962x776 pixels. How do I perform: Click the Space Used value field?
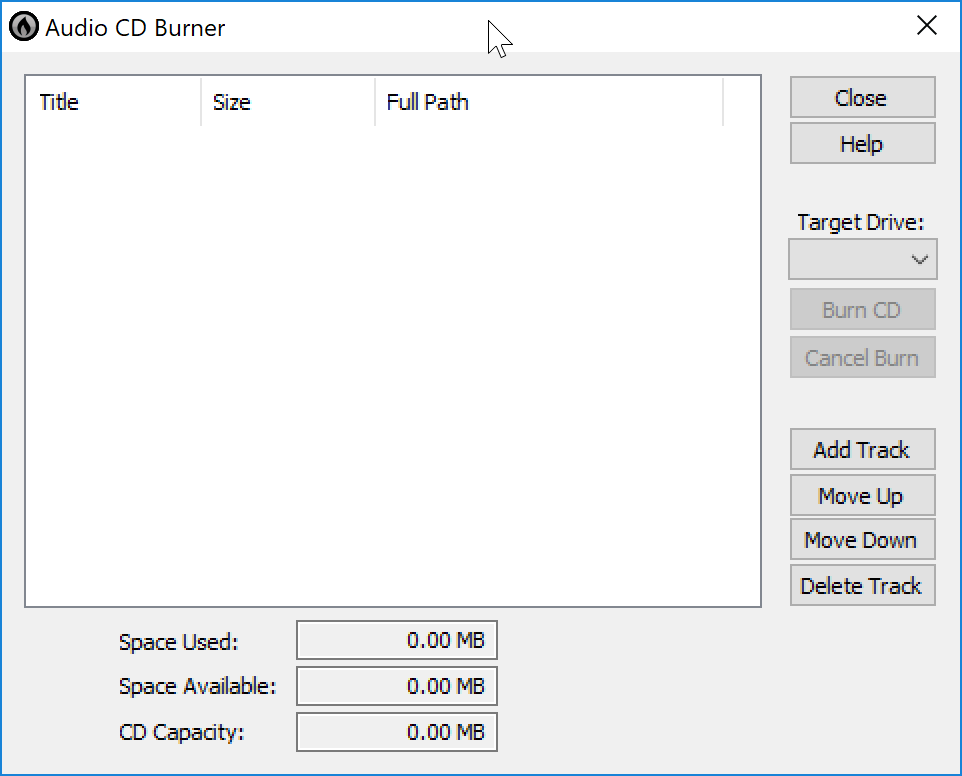(x=396, y=640)
